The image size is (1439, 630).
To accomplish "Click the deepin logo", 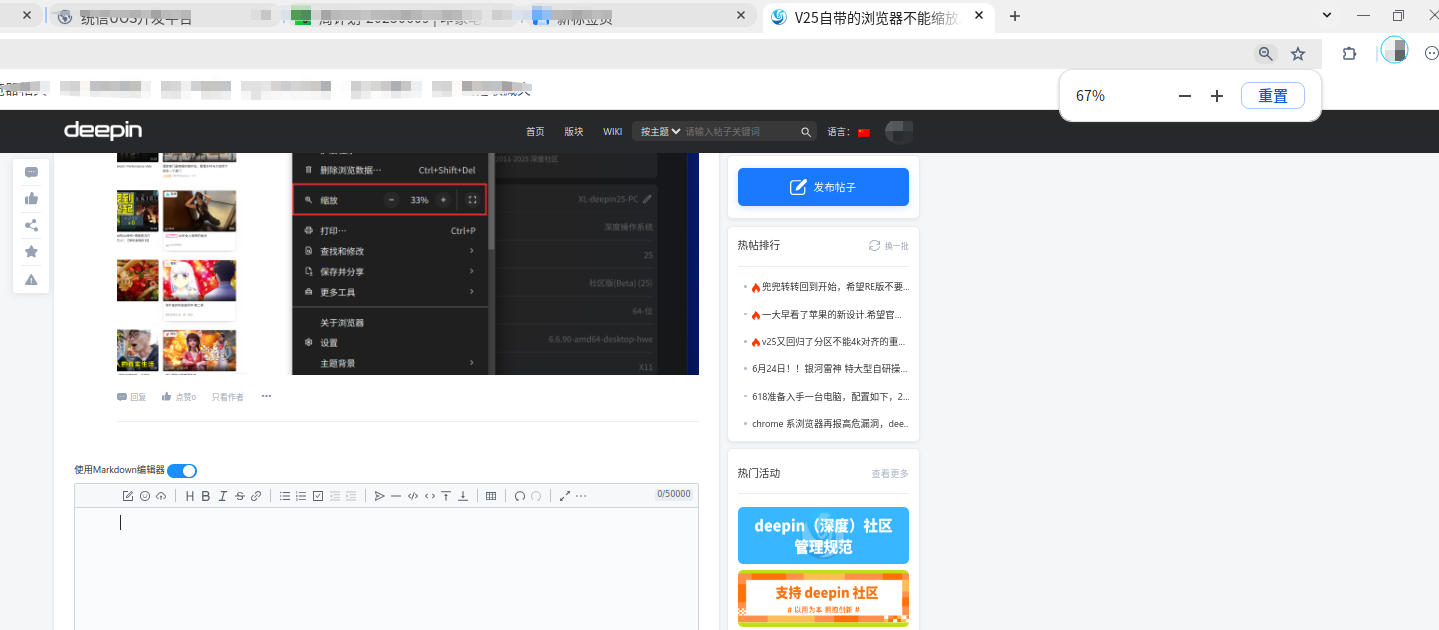I will (103, 131).
